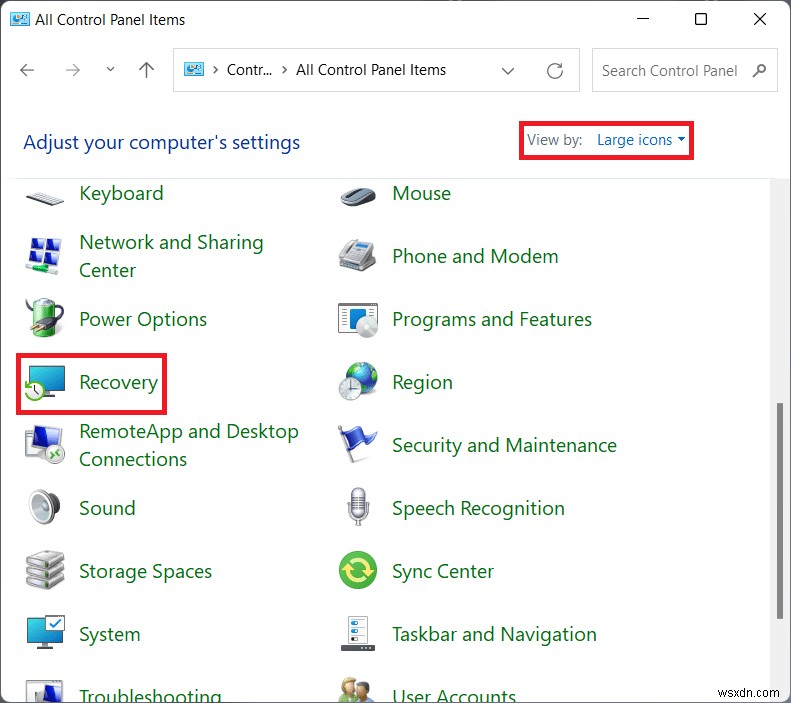791x703 pixels.
Task: Click the RemoteApp and Desktop Connections link
Action: (188, 445)
